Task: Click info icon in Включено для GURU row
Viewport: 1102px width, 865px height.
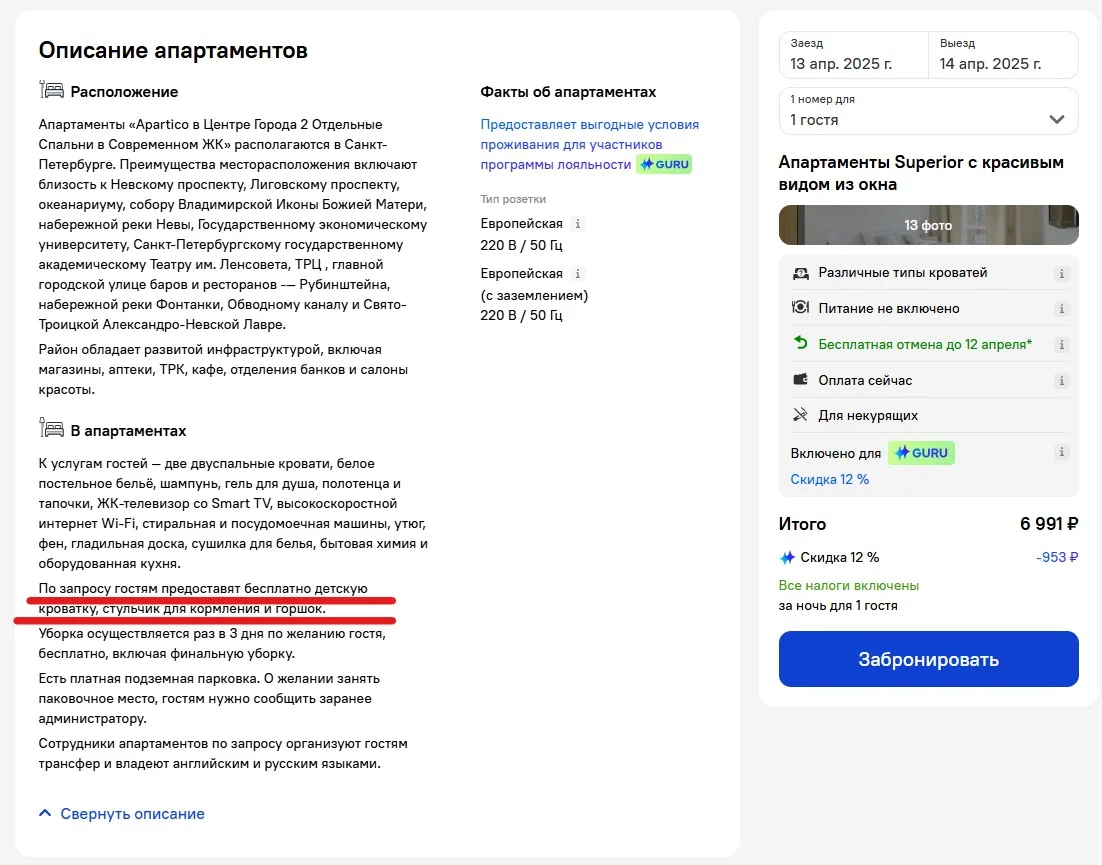Action: point(1061,452)
